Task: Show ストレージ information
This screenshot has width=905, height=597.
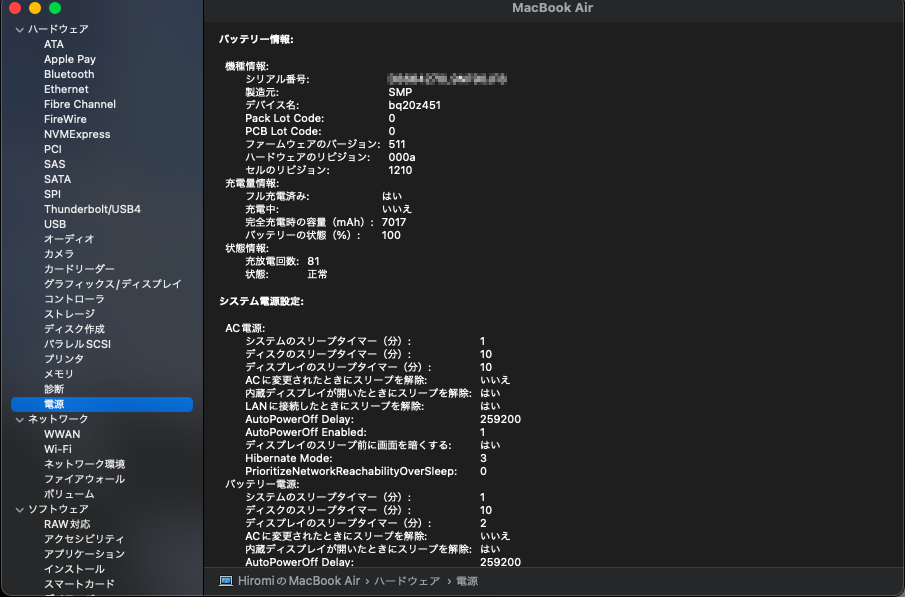Action: tap(69, 314)
